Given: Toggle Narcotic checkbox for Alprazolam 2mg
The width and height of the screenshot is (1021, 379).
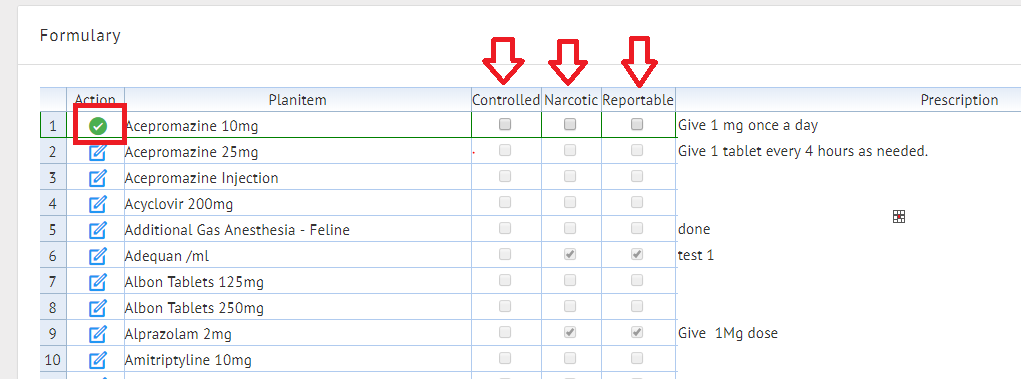Looking at the screenshot, I should click(x=570, y=332).
